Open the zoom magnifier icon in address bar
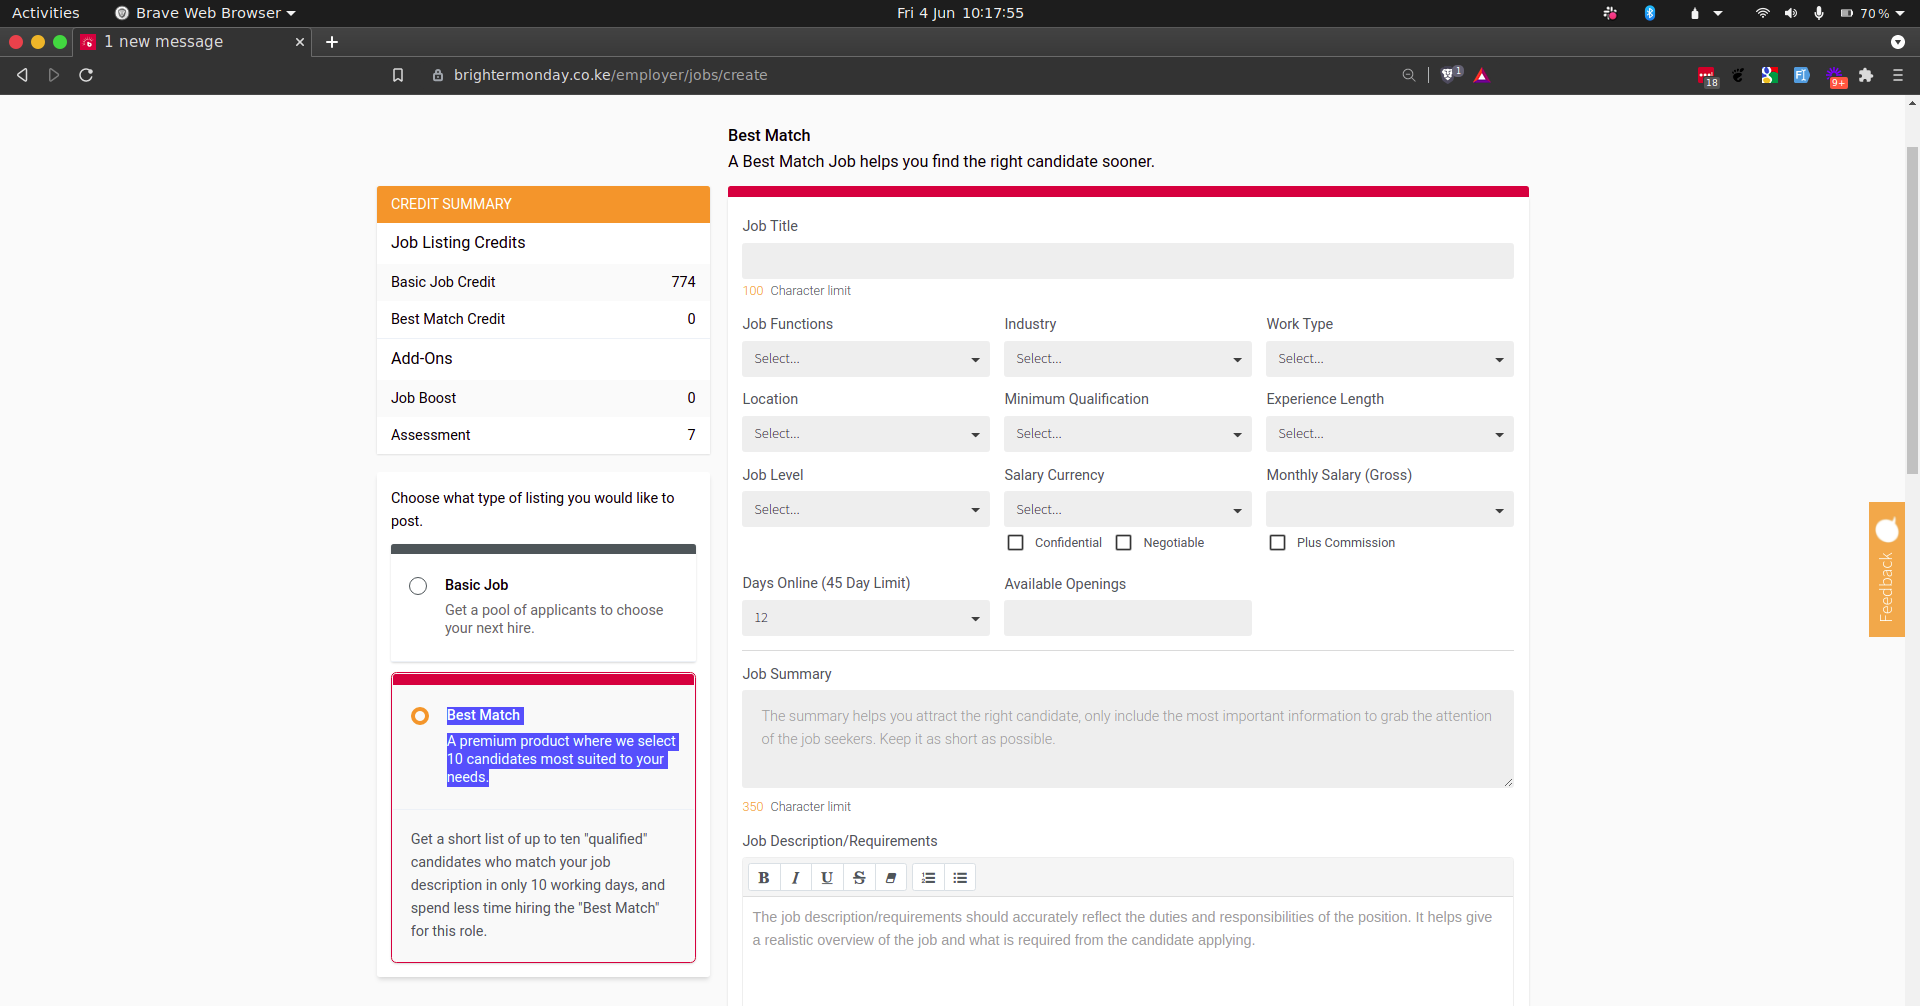The image size is (1920, 1006). coord(1409,75)
